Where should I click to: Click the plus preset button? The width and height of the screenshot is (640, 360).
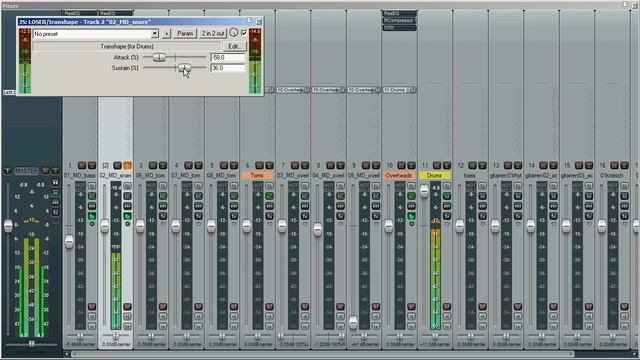point(166,33)
